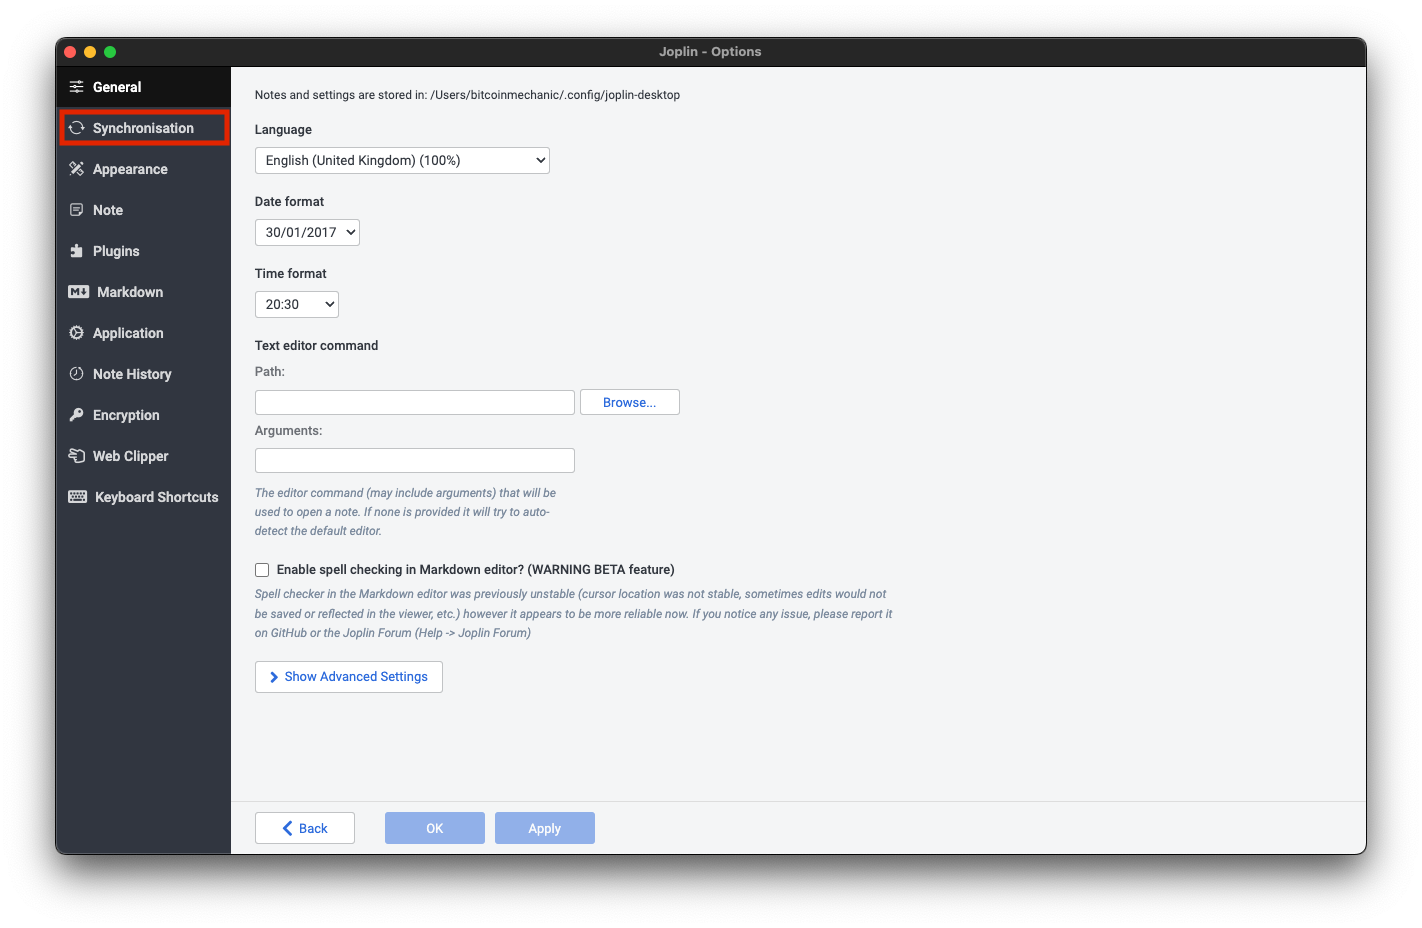Click the Keyboard Shortcuts keyboard icon
The width and height of the screenshot is (1422, 928).
tap(77, 497)
